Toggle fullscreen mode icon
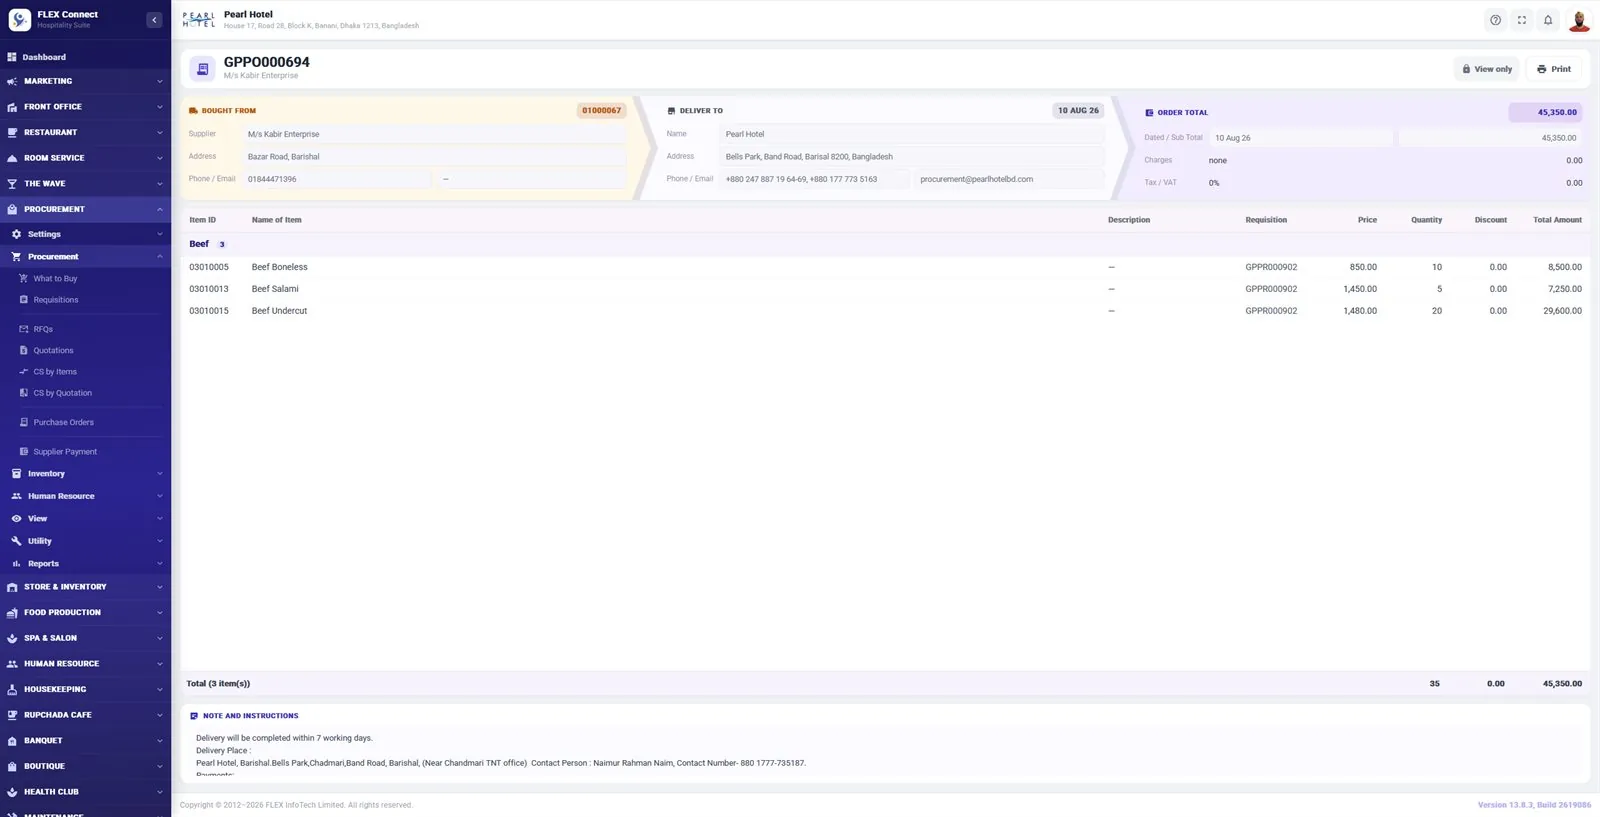The height and width of the screenshot is (817, 1600). tap(1522, 20)
